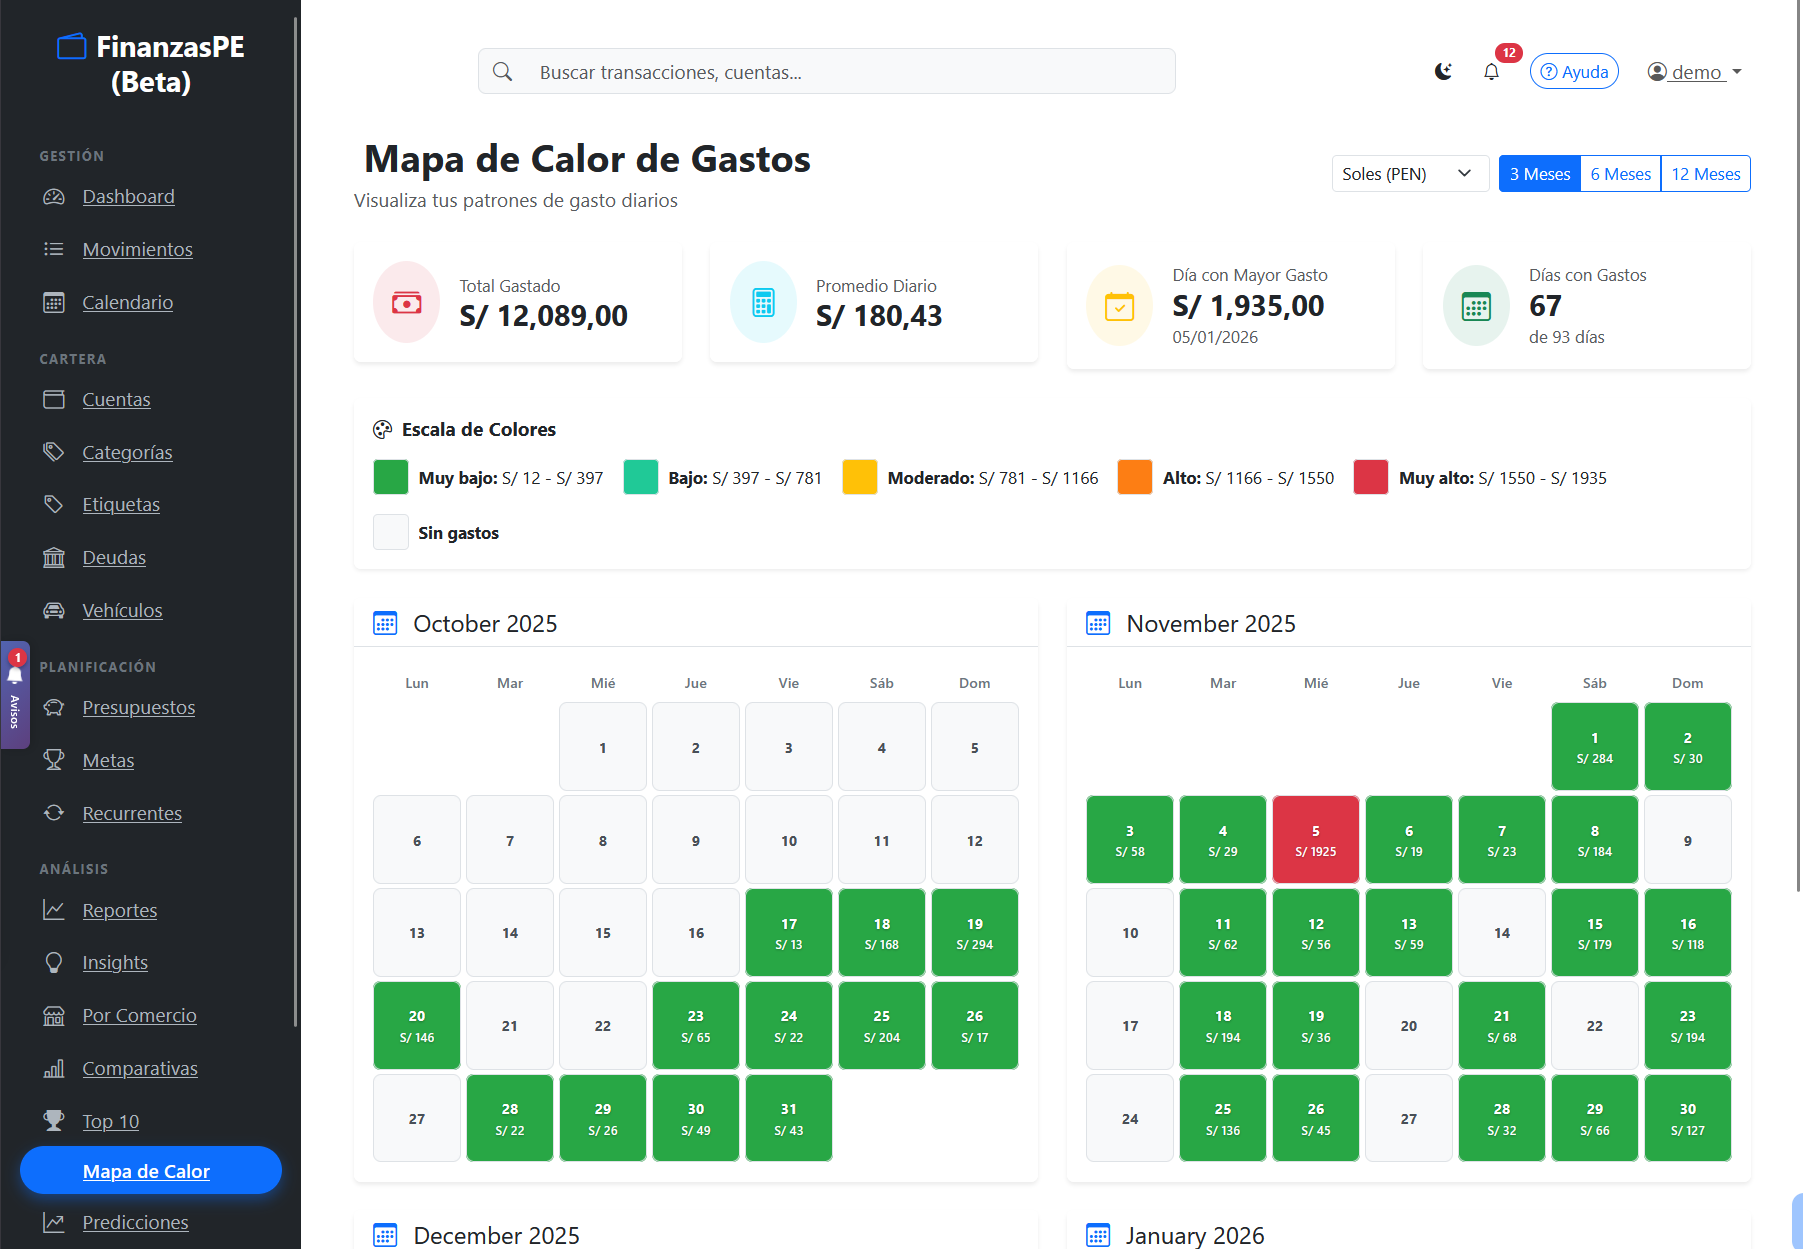1803x1249 pixels.
Task: Click the Presupuestos piggy bank icon
Action: click(x=54, y=707)
